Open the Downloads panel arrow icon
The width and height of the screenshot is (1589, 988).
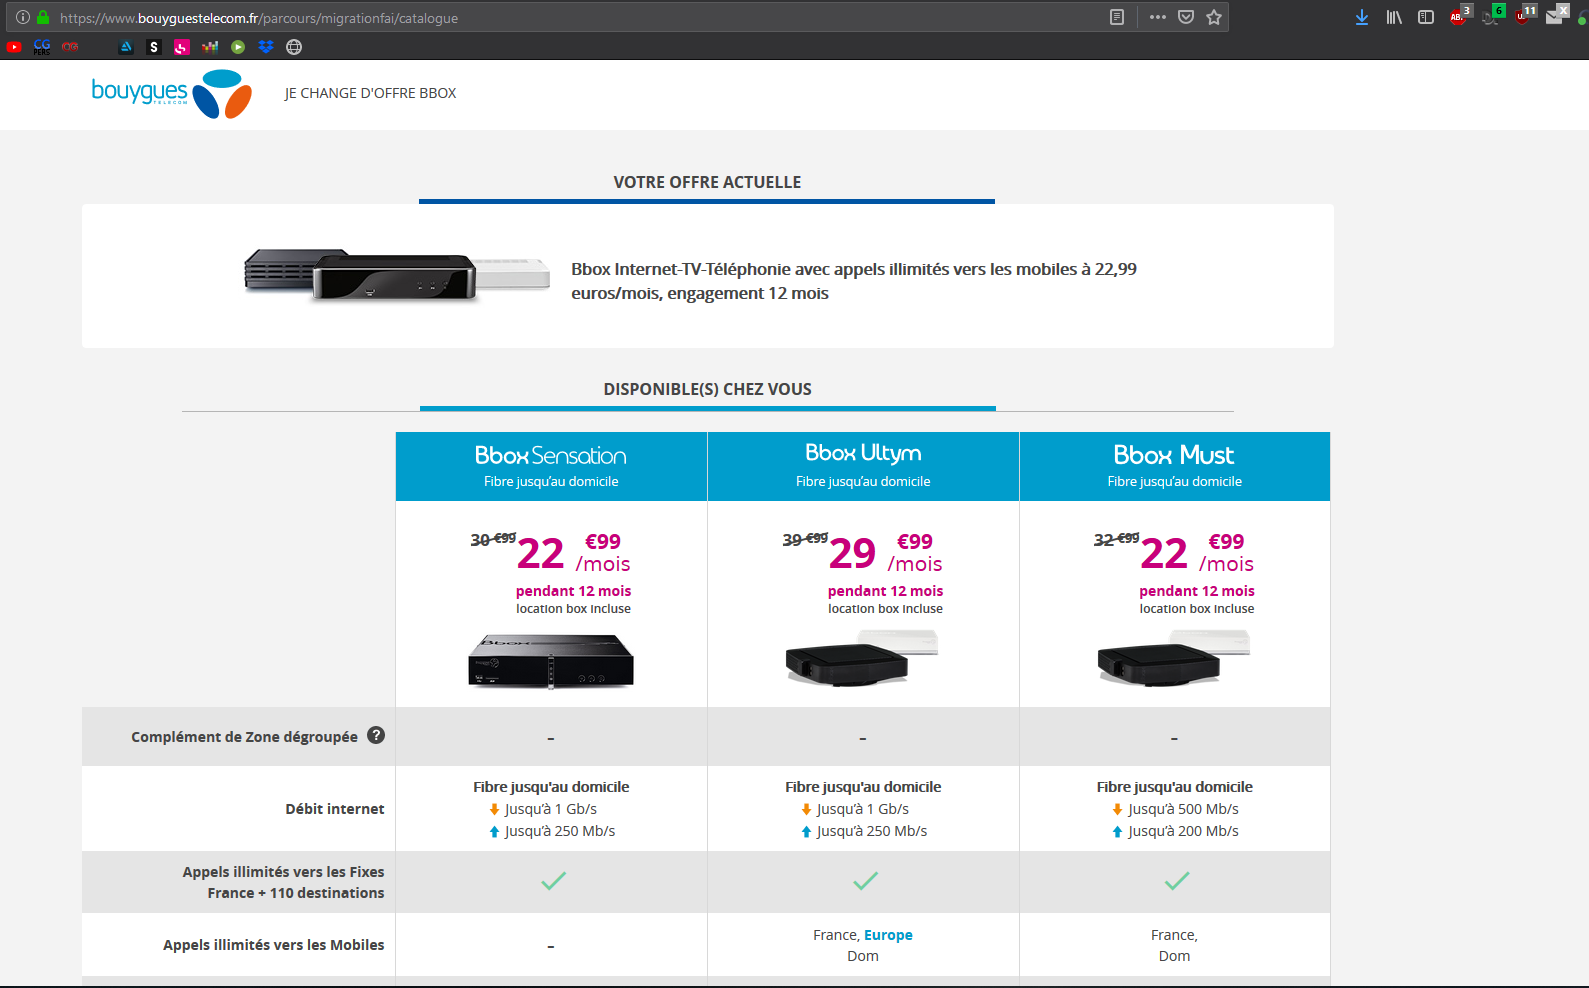pyautogui.click(x=1362, y=17)
